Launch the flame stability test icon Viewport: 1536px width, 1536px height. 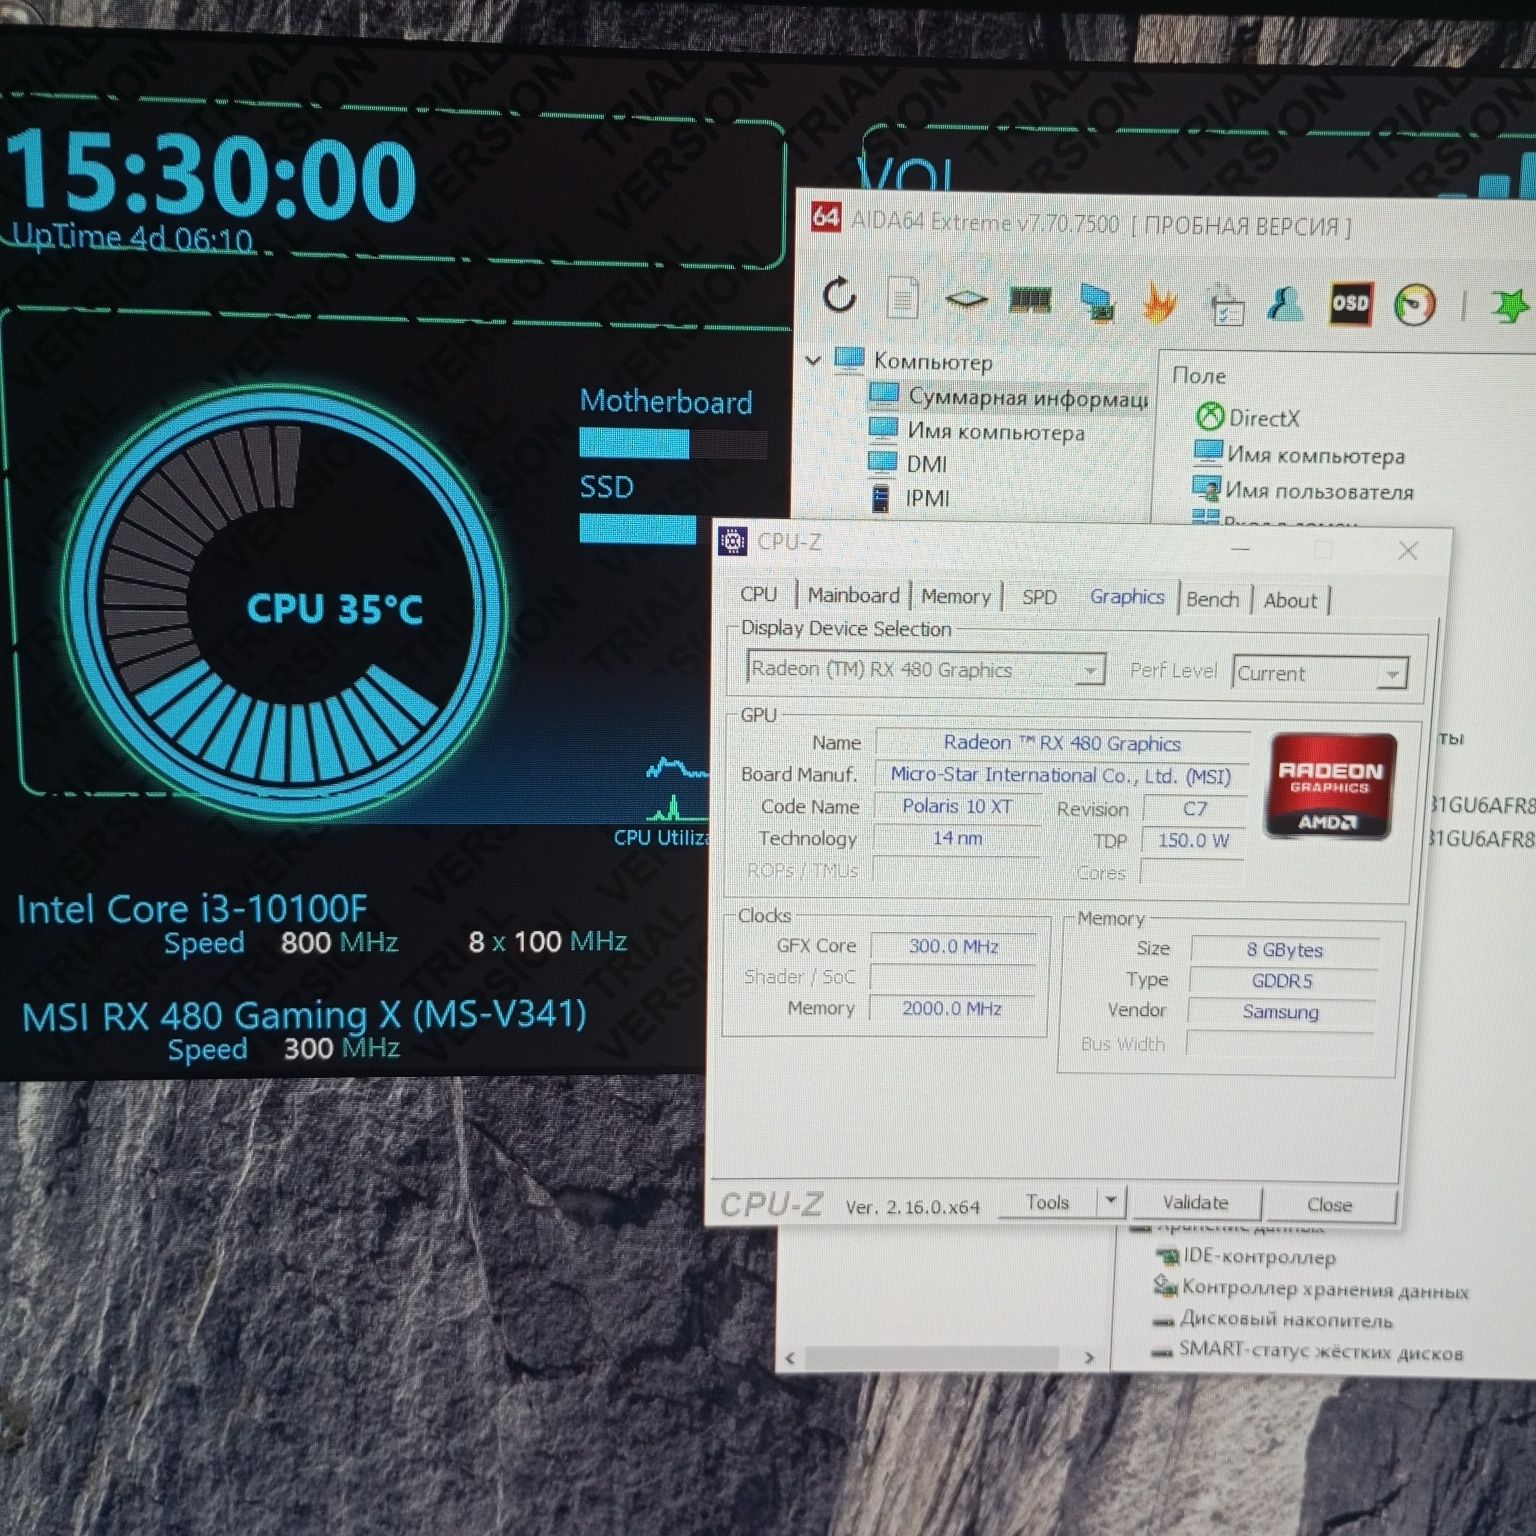[x=1159, y=303]
